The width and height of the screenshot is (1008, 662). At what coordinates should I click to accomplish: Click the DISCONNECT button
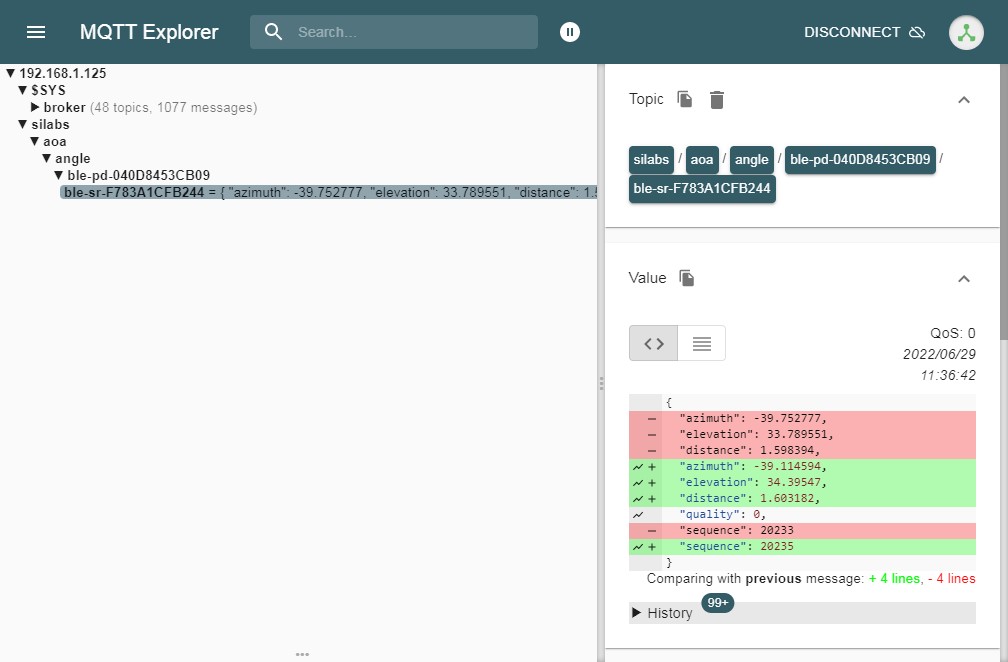[864, 32]
